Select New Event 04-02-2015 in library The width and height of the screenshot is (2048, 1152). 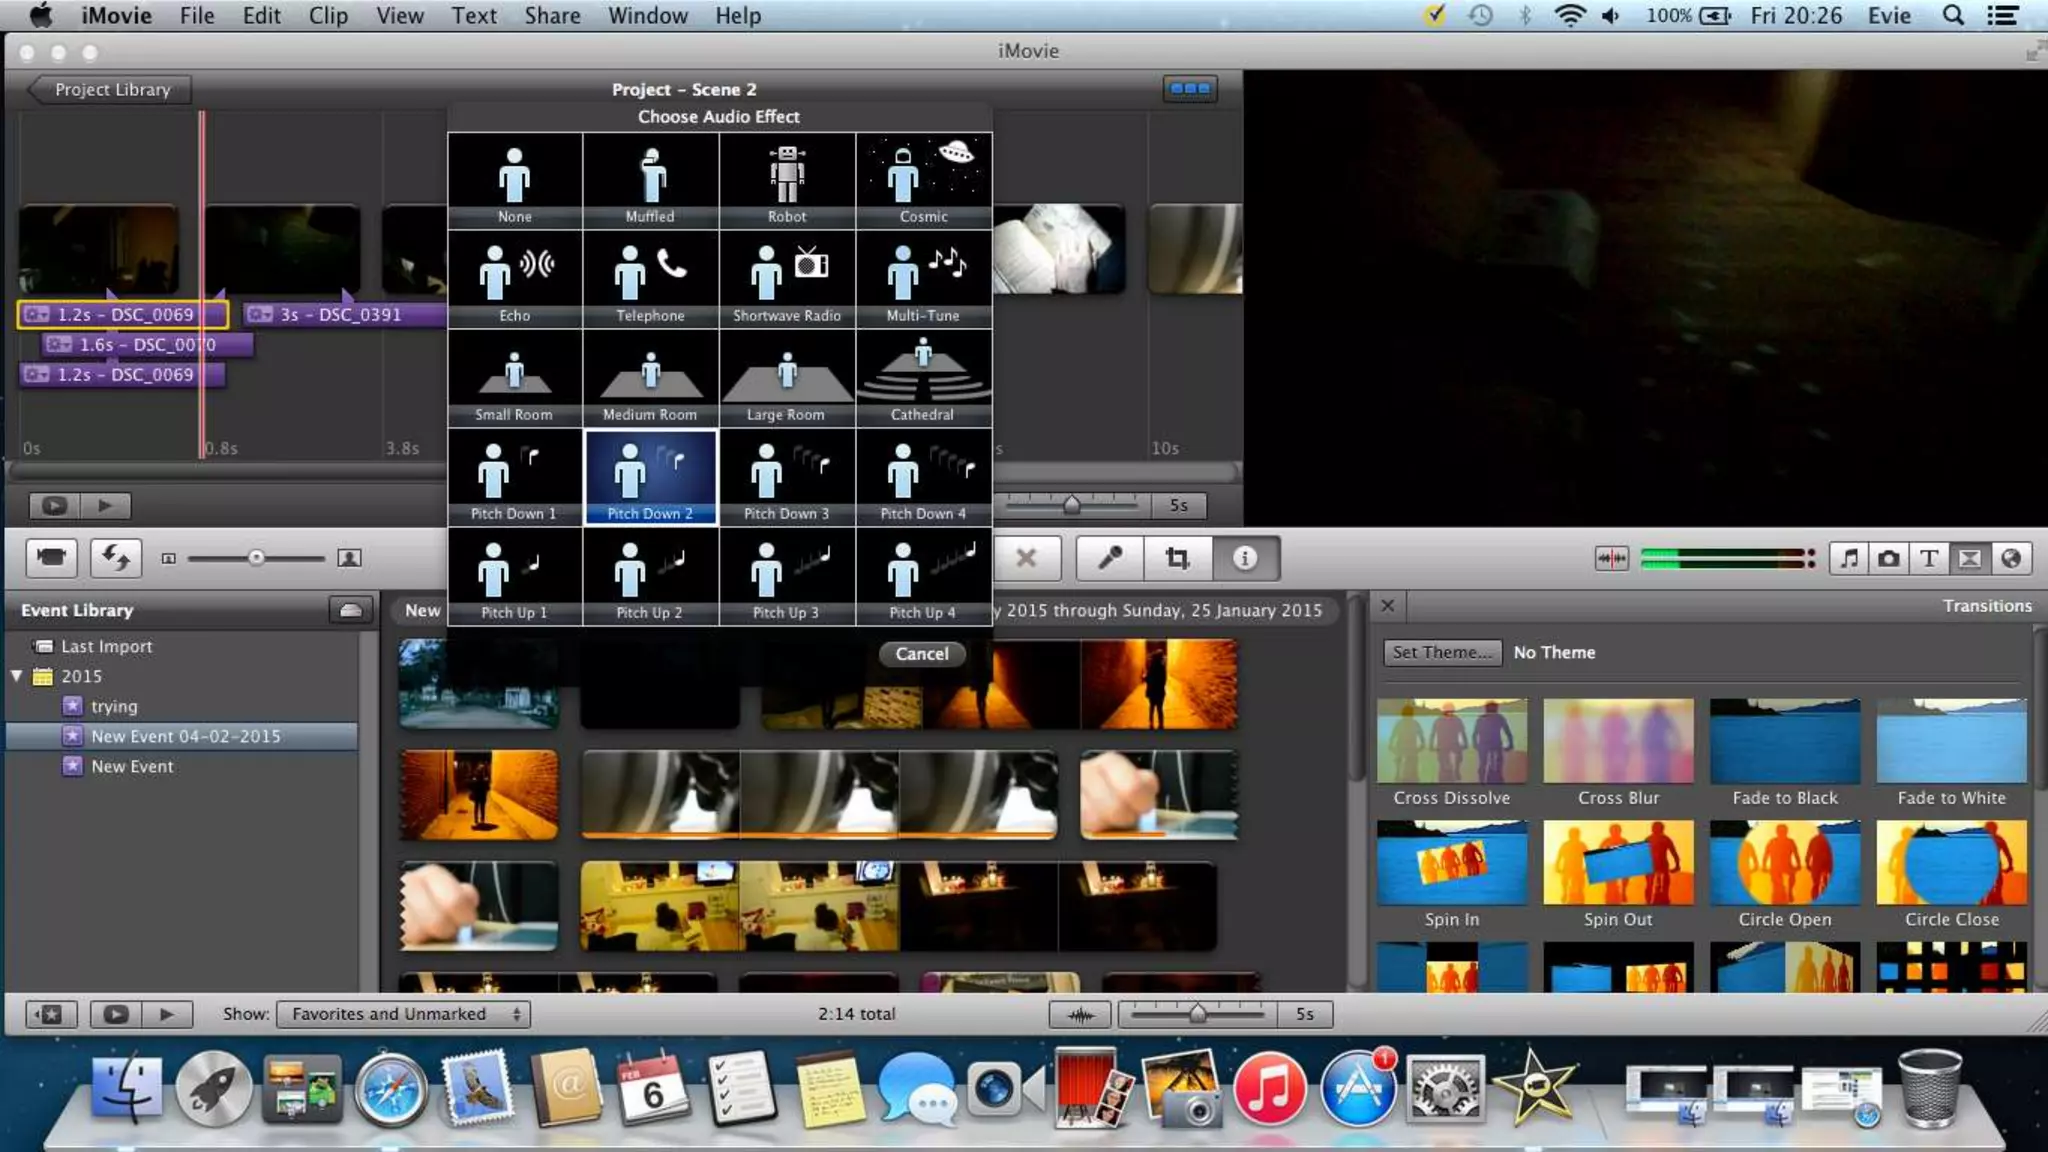pos(182,736)
